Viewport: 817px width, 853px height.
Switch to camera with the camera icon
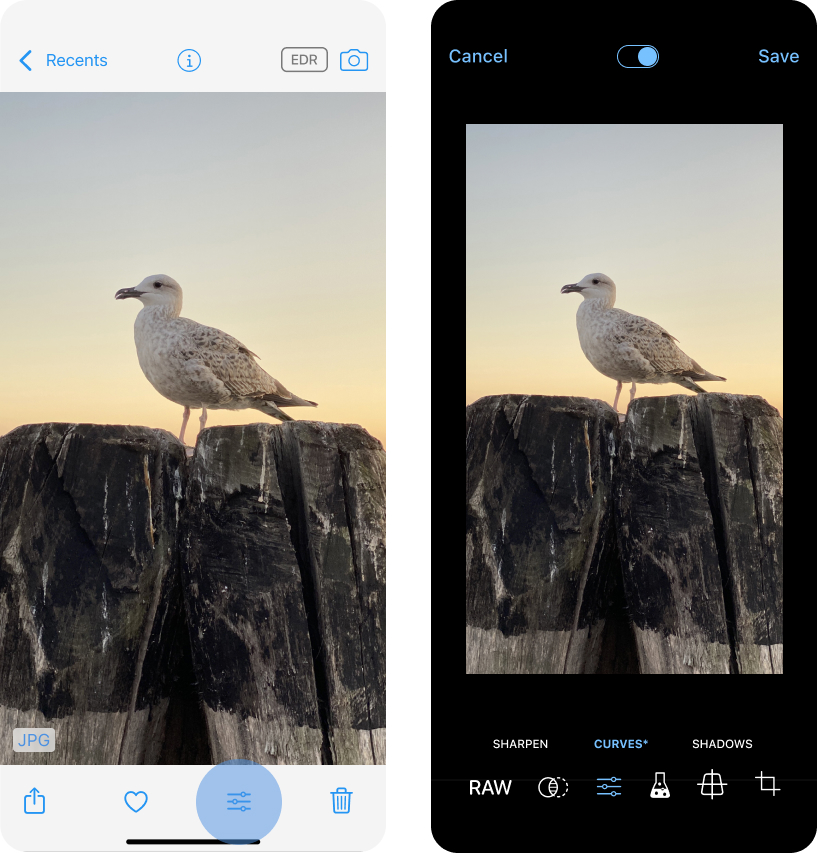(354, 60)
